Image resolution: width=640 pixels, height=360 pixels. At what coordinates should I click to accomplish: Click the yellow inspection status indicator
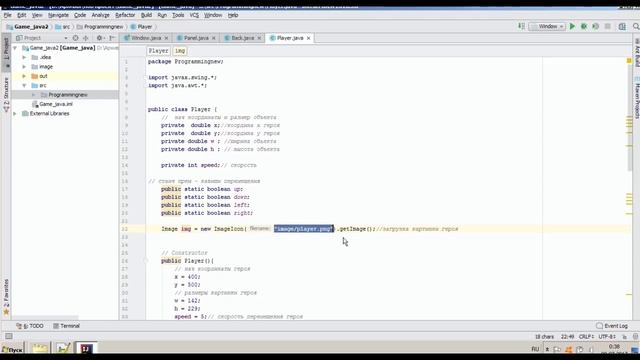(629, 61)
